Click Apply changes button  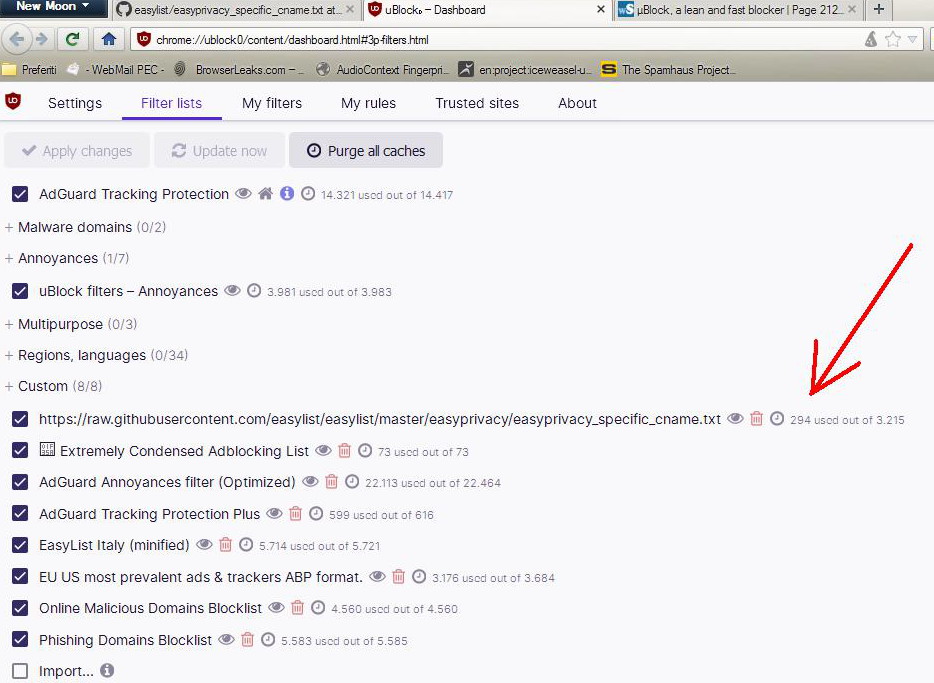[x=76, y=150]
